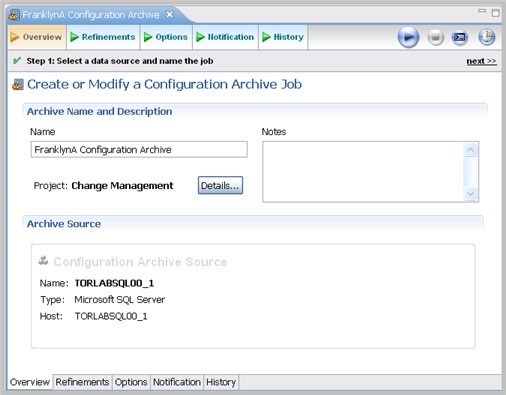Click inside the Notes text area

click(363, 172)
